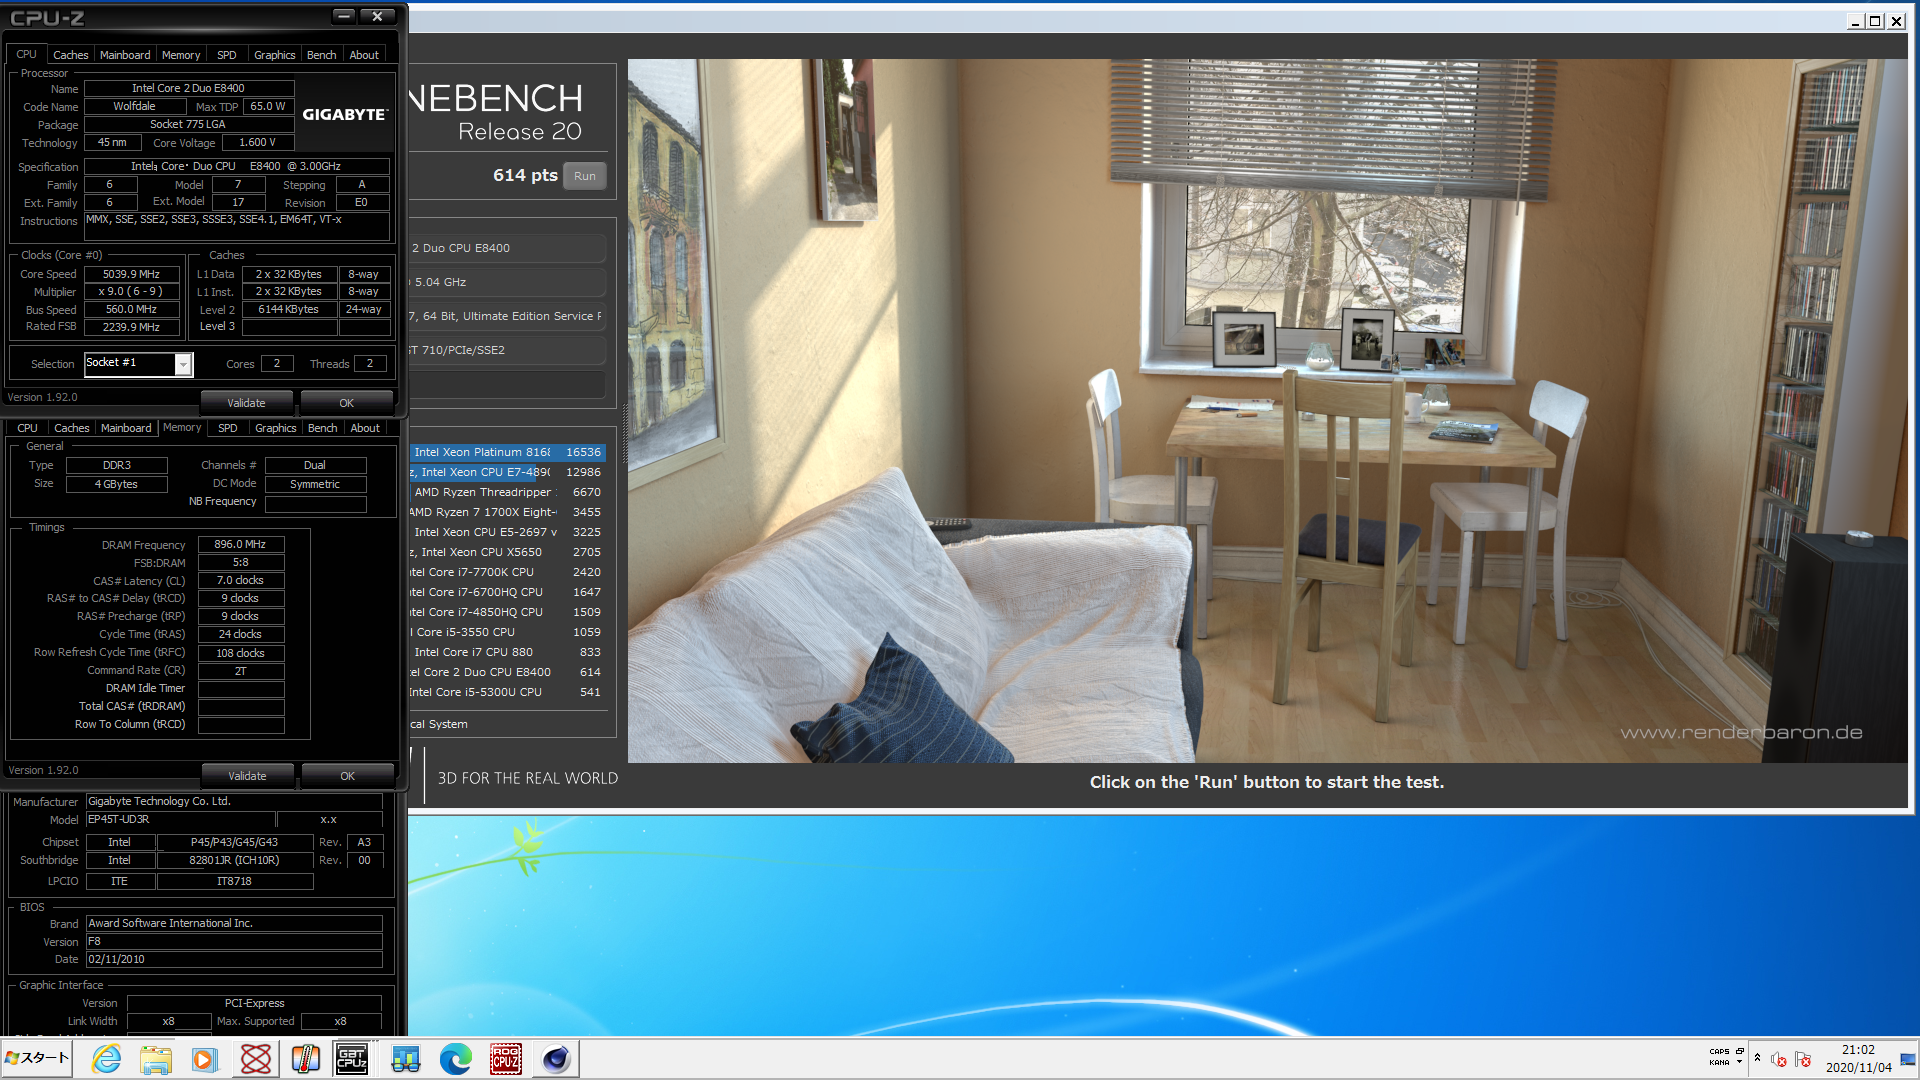
Task: Click Specification Intel Core 2 Duo E8400 field
Action: click(x=236, y=167)
